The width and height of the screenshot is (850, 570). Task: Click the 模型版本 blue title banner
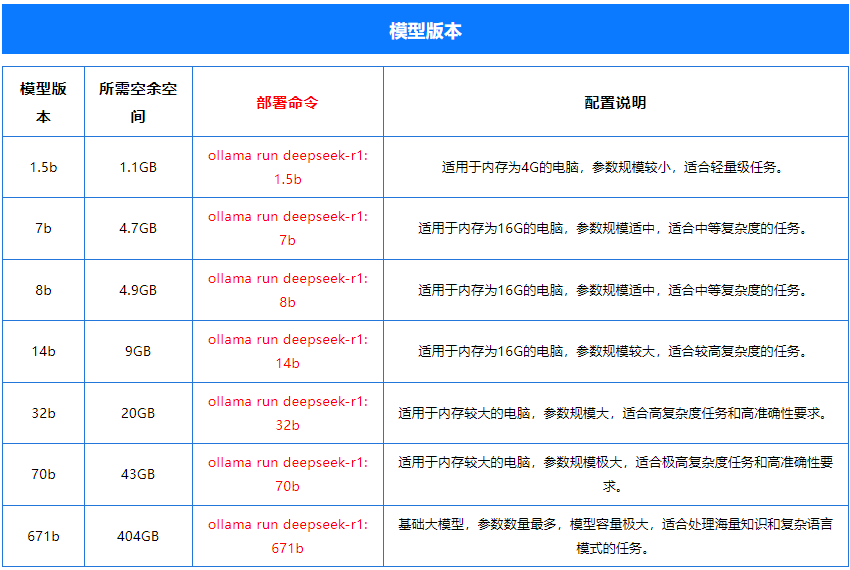point(425,30)
